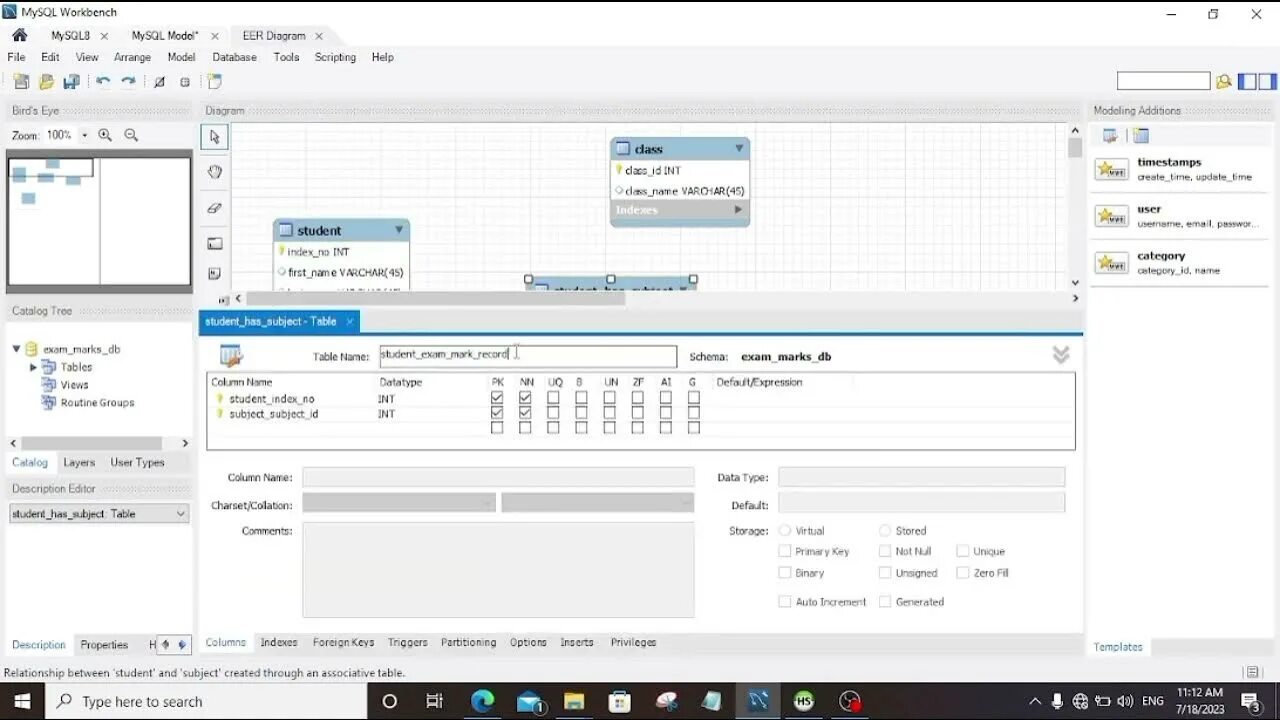Collapse the student table via its arrow
Viewport: 1280px width, 720px height.
(x=399, y=230)
